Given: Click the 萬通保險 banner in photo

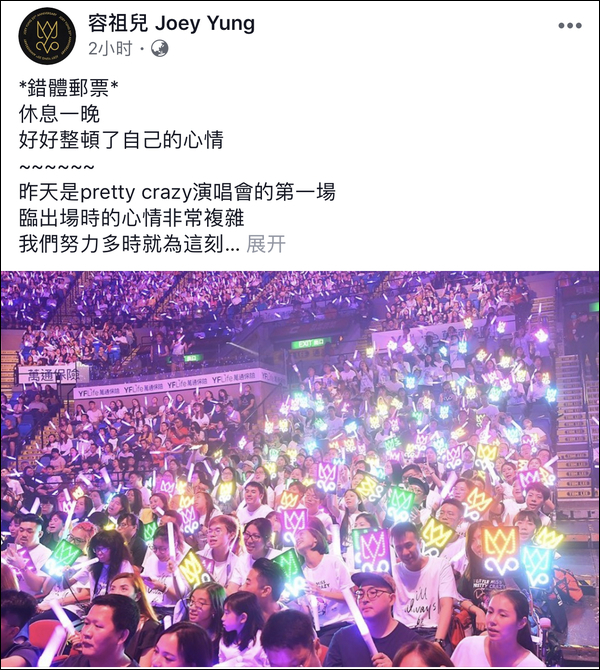Looking at the screenshot, I should pyautogui.click(x=54, y=375).
